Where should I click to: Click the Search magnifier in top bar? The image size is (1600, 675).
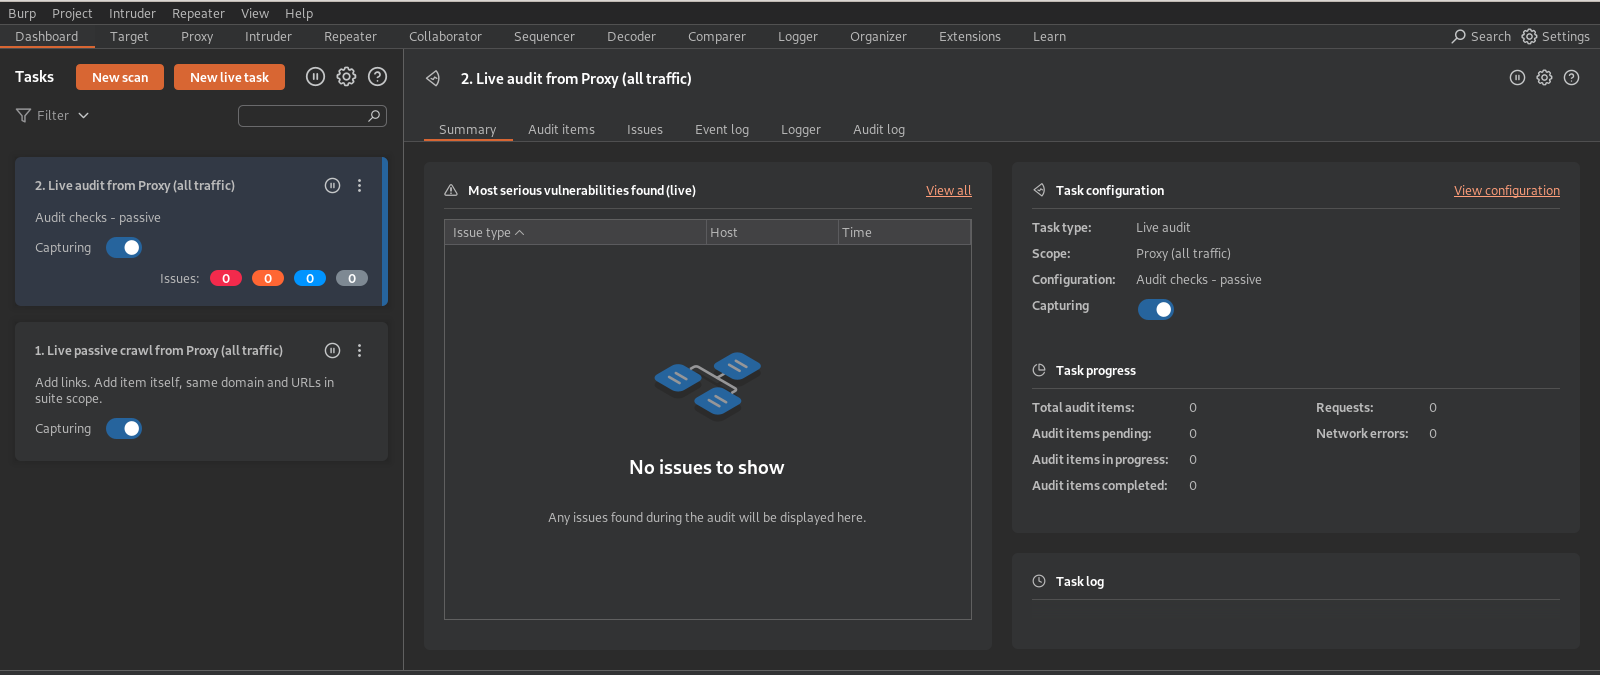[x=1459, y=37]
